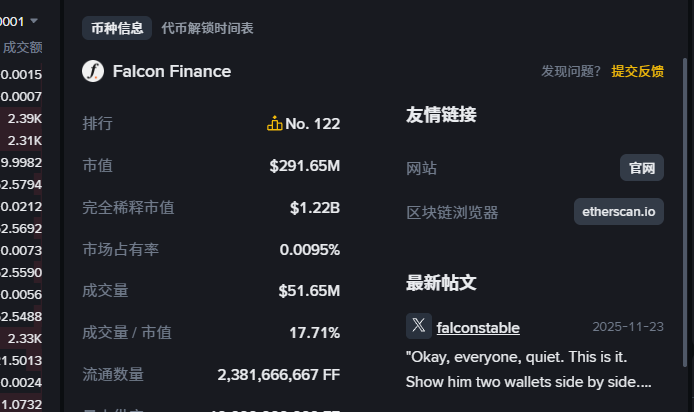Open the 官网 website button
Screen dimensions: 694x412
point(641,168)
